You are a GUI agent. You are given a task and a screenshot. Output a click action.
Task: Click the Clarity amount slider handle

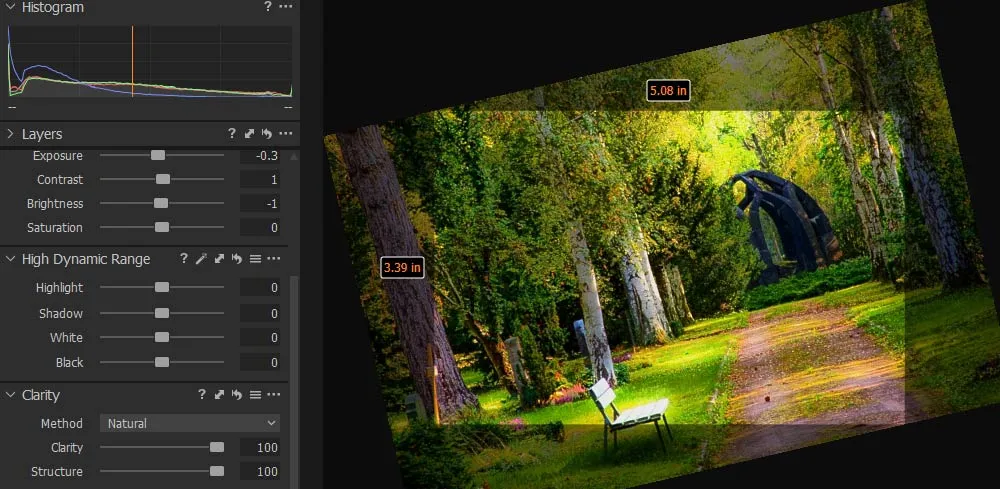tap(217, 447)
